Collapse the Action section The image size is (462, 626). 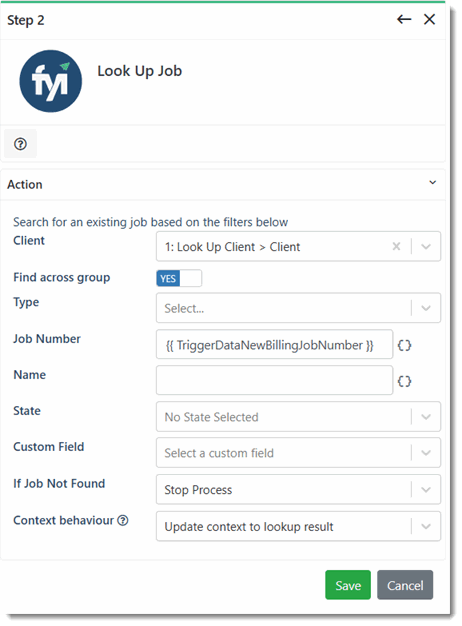(432, 183)
